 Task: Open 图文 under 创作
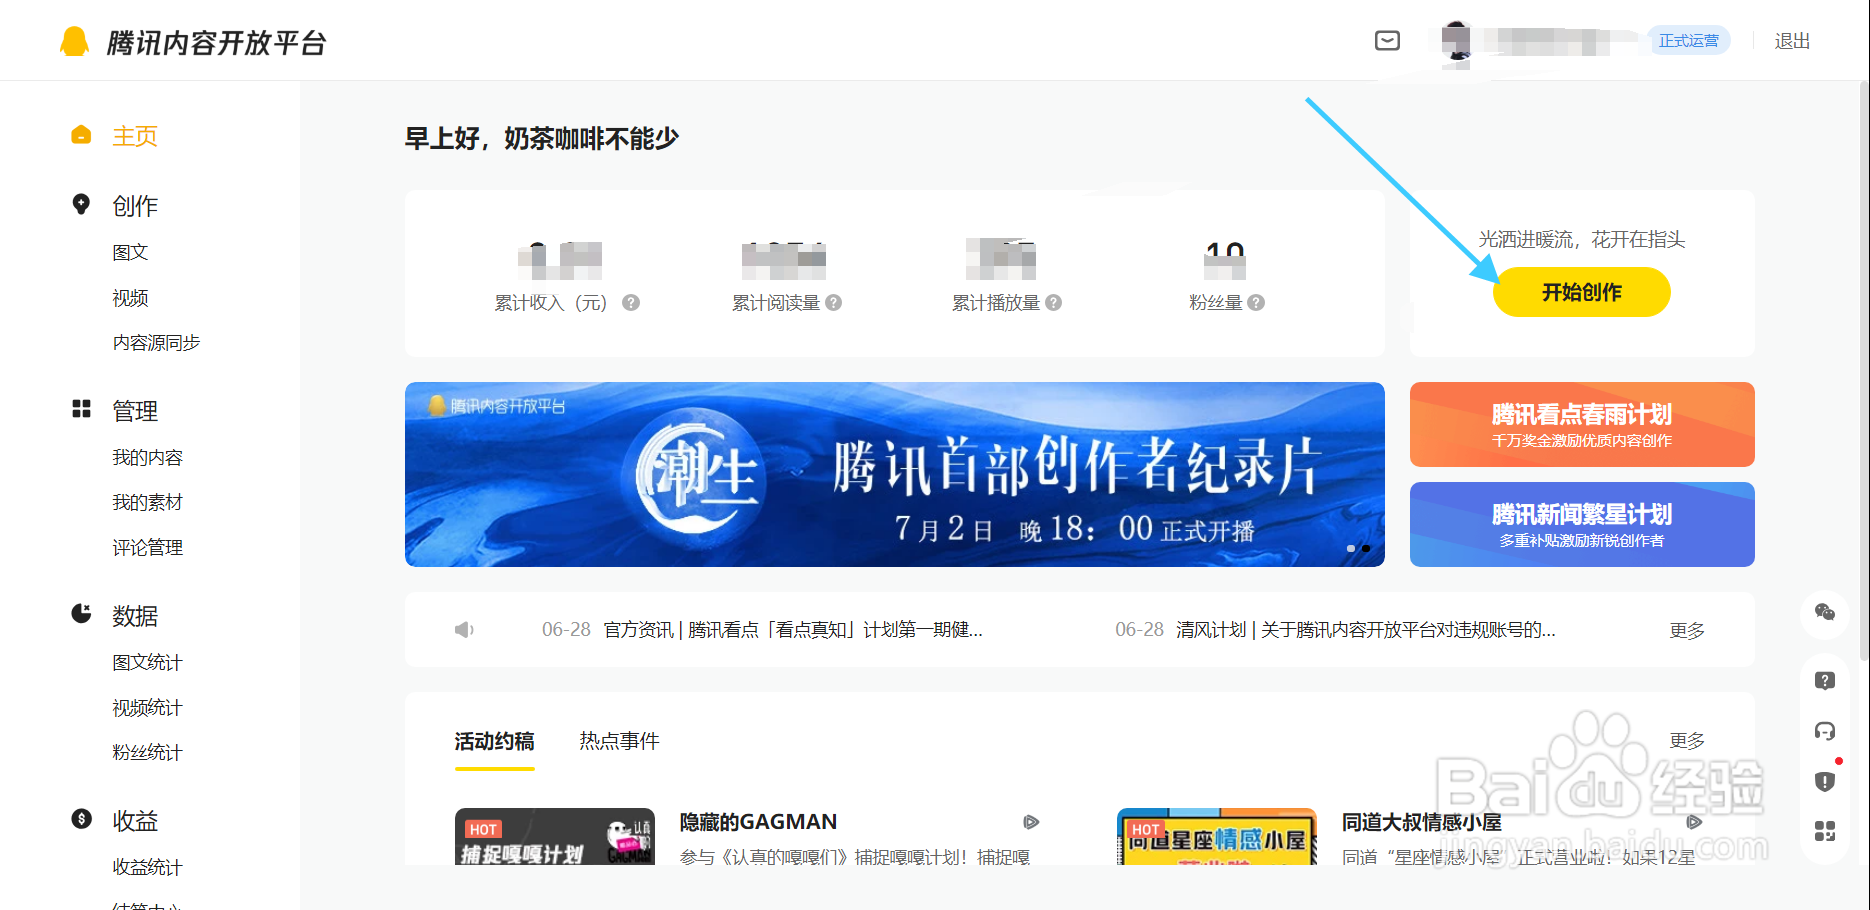130,252
